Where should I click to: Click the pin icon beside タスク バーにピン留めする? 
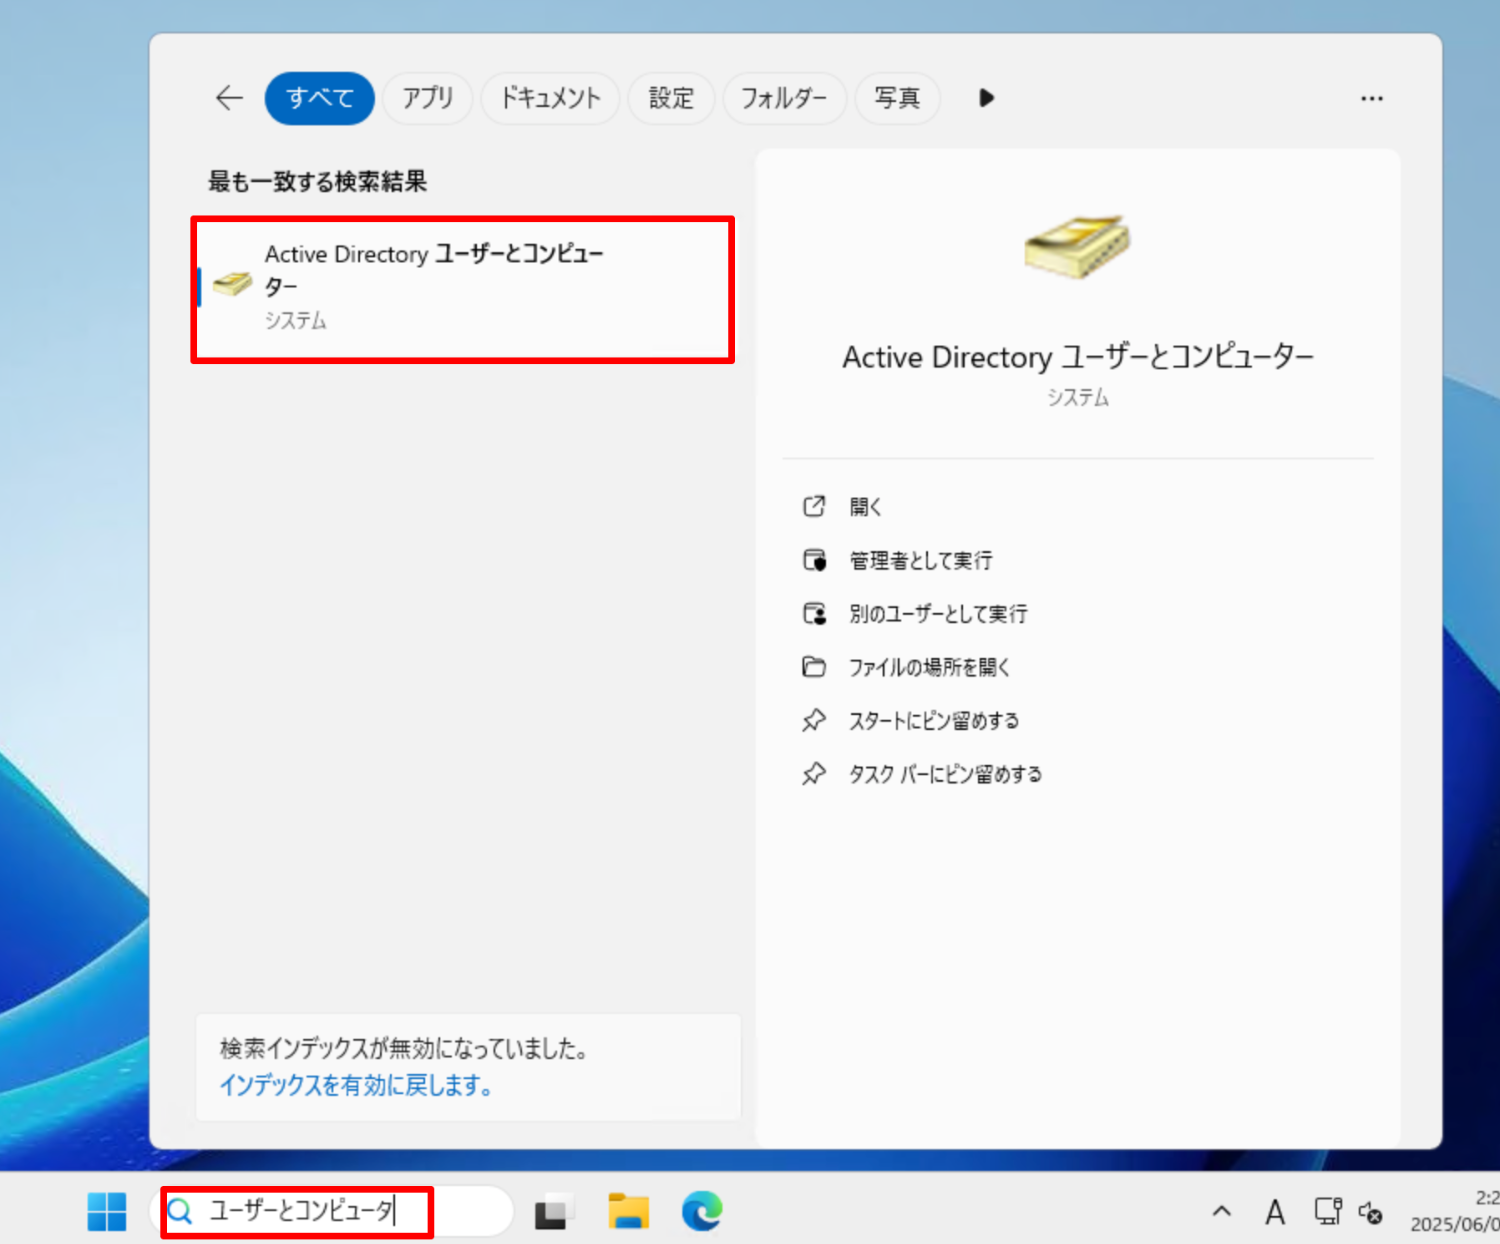click(814, 773)
